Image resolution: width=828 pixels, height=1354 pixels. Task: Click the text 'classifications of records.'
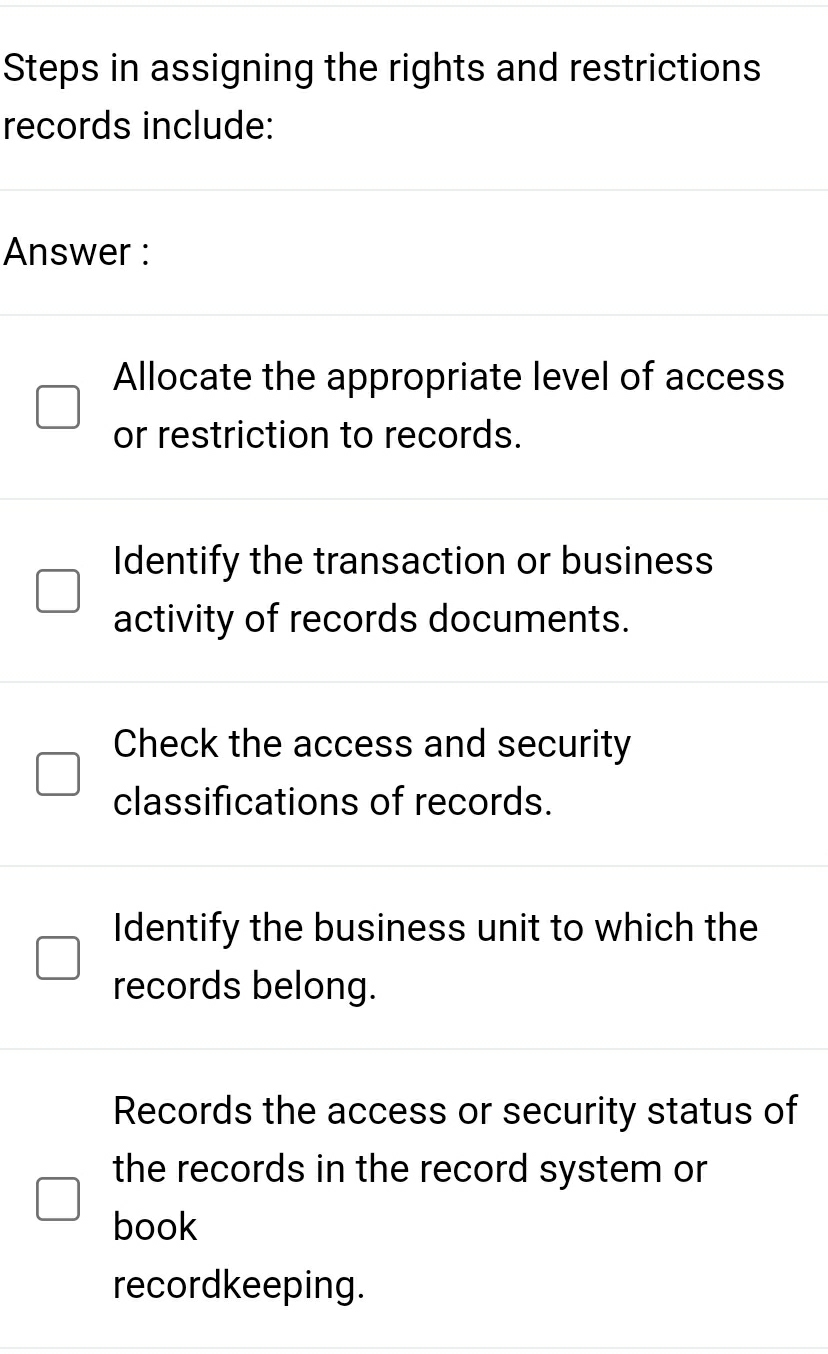tap(333, 802)
